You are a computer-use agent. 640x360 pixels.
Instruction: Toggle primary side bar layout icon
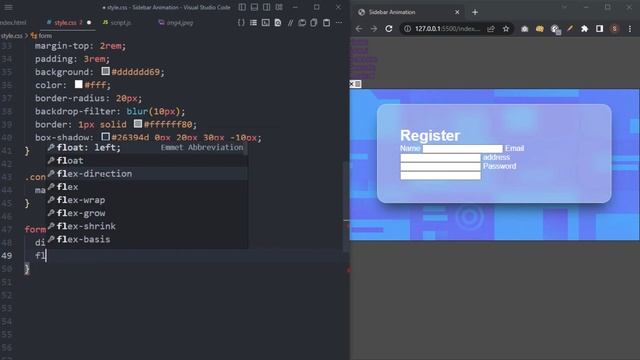coord(242,7)
